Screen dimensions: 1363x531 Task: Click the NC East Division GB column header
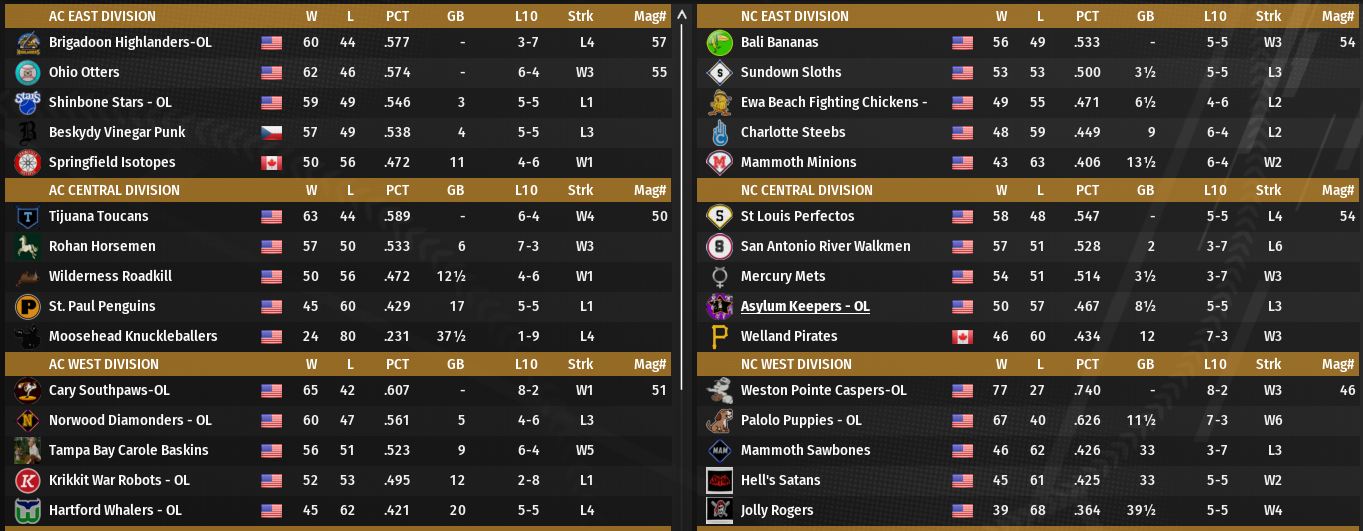coord(1145,16)
